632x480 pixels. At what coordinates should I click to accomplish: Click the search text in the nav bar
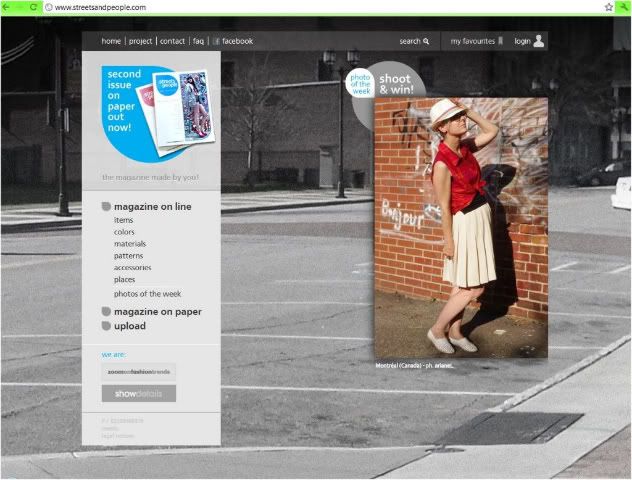[x=410, y=41]
